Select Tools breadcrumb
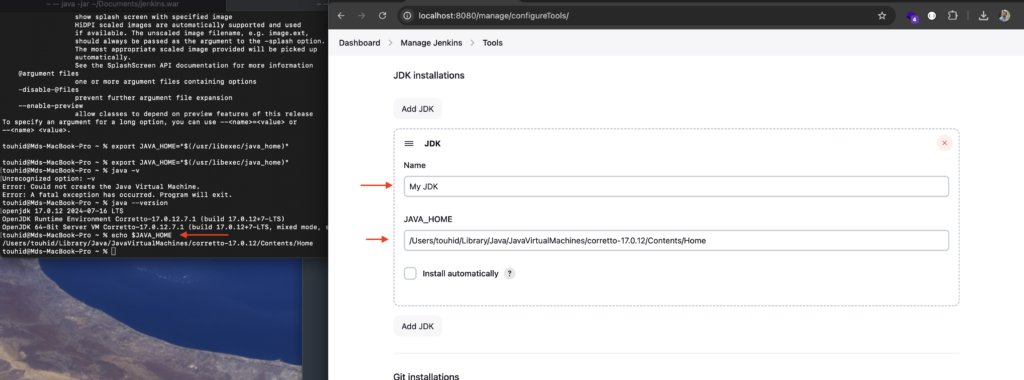Viewport: 1024px width, 380px height. click(x=492, y=43)
